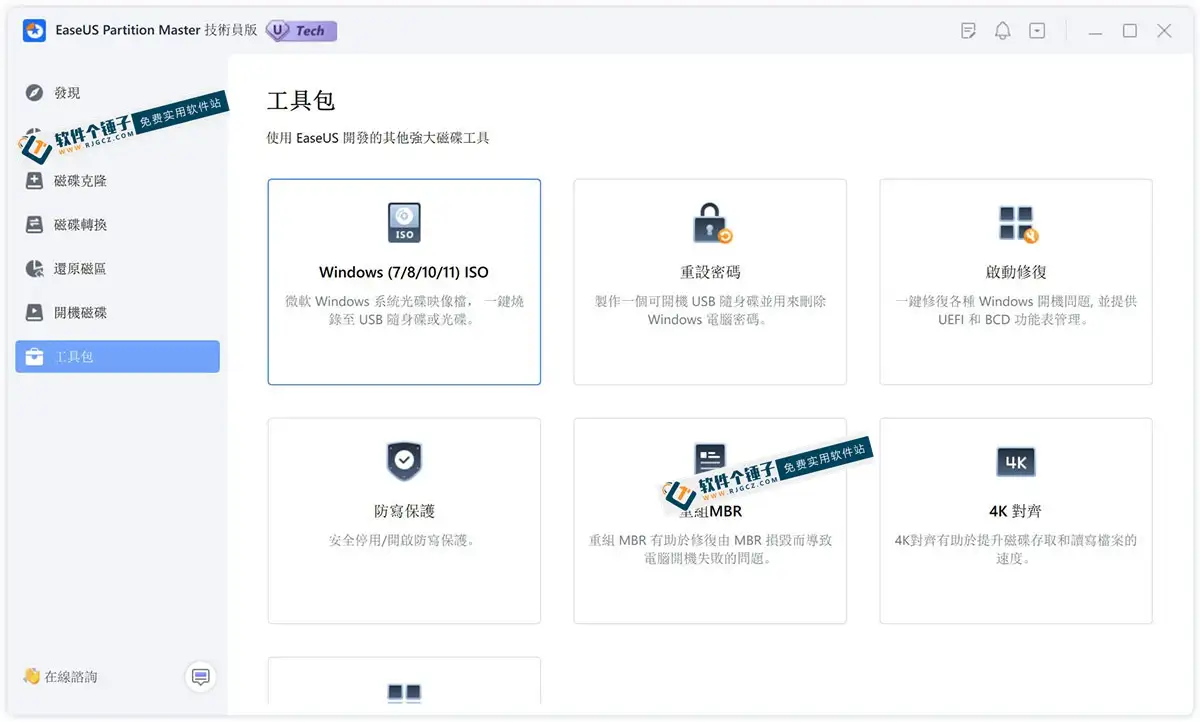Click the pie-chart icon beside 還原磁區
1200x722 pixels.
coord(35,269)
